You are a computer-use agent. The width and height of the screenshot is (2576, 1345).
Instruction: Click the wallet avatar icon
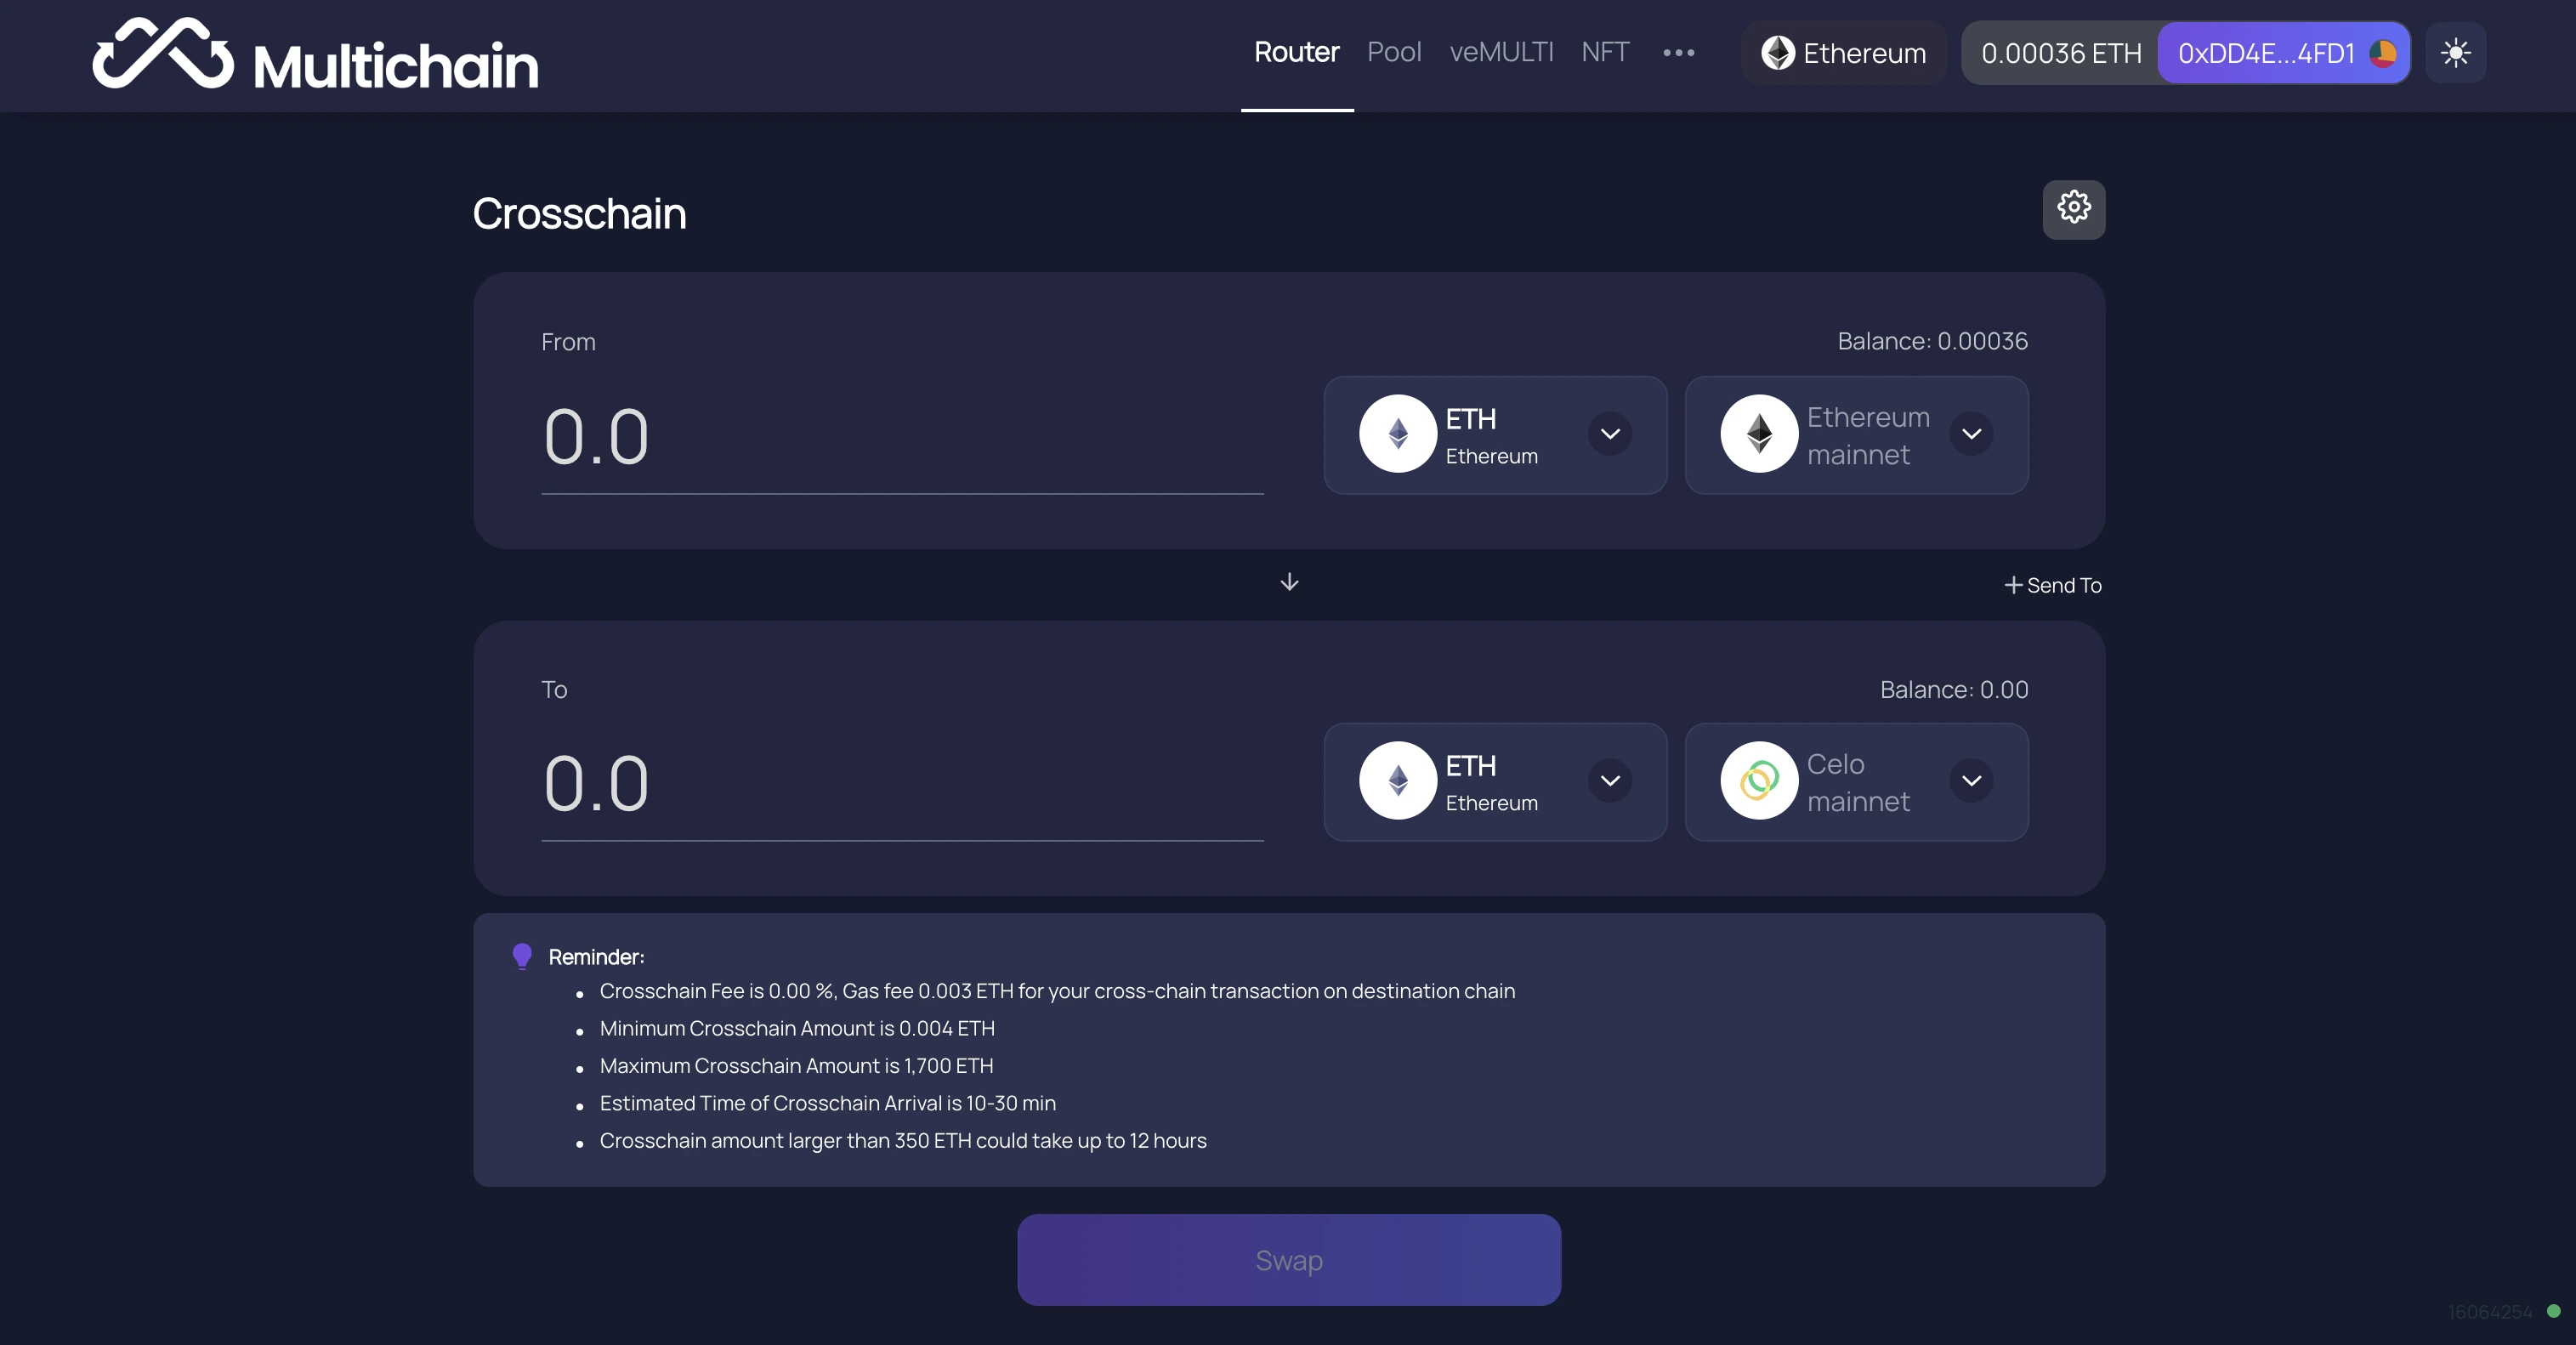click(x=2382, y=53)
